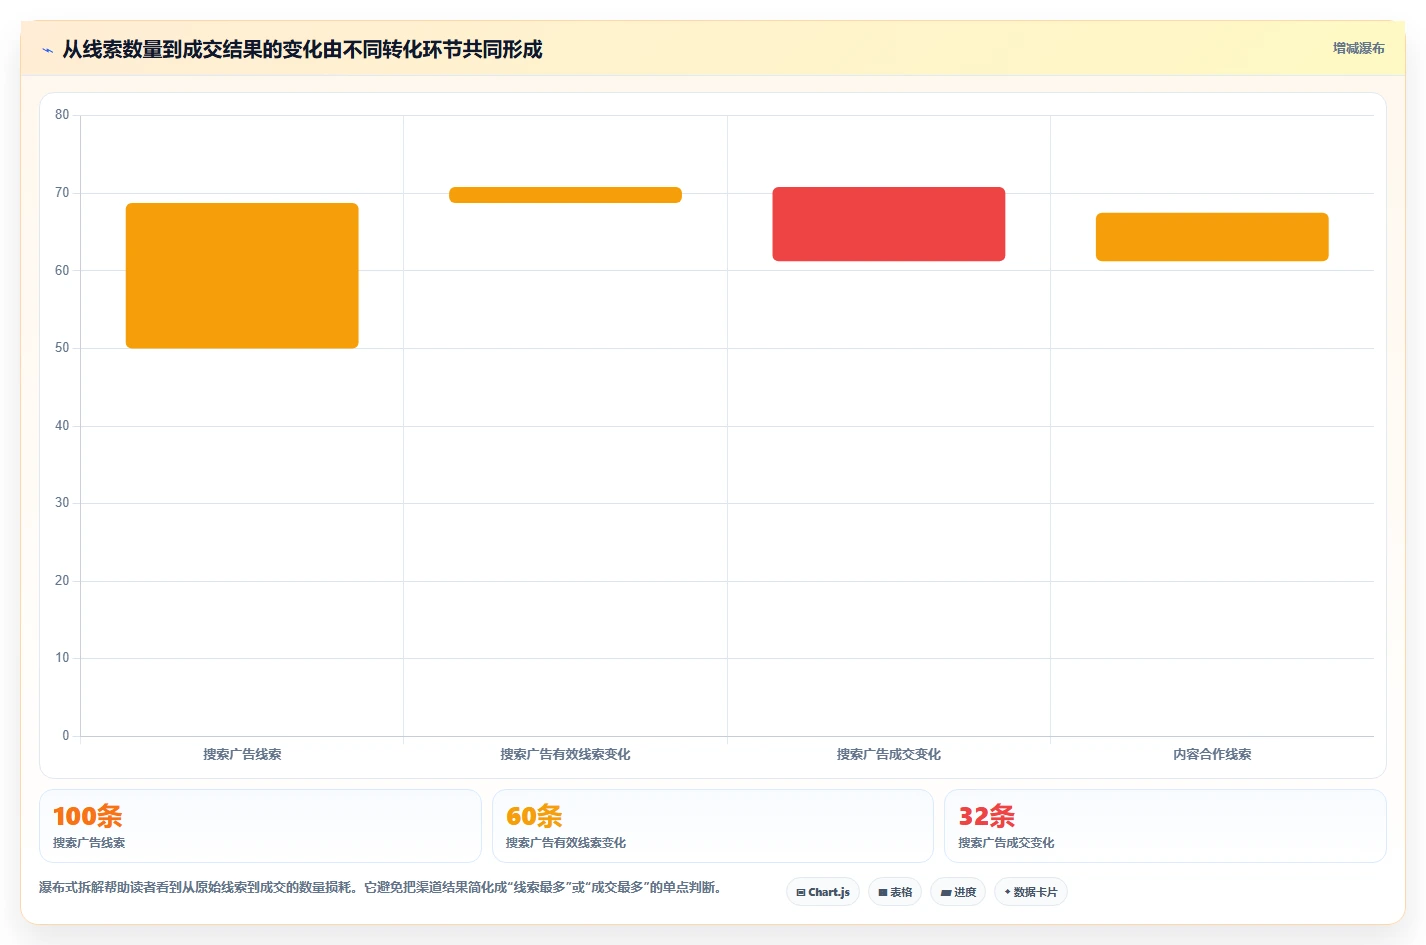Click the 瀑布式拆解 description text below the cards
The image size is (1426, 945).
[380, 887]
